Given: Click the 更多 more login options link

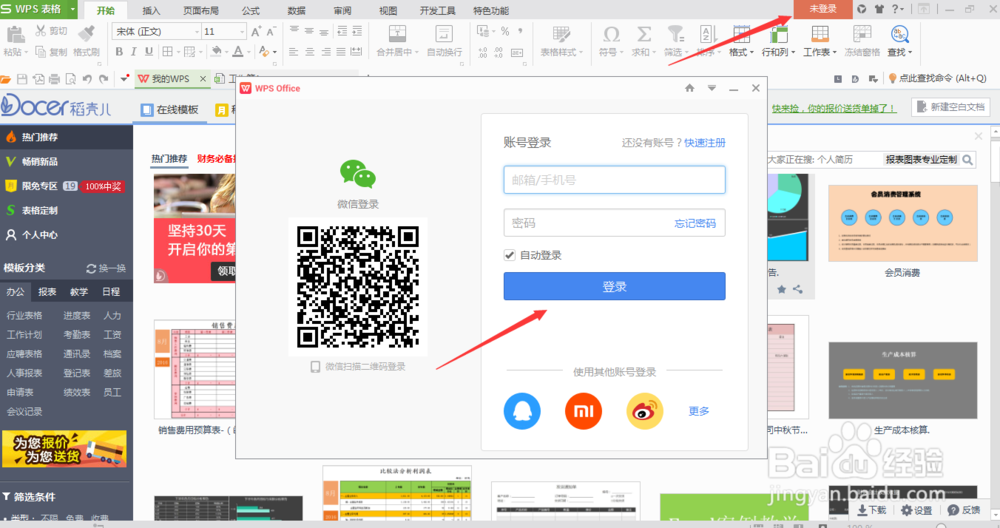Looking at the screenshot, I should pyautogui.click(x=699, y=411).
